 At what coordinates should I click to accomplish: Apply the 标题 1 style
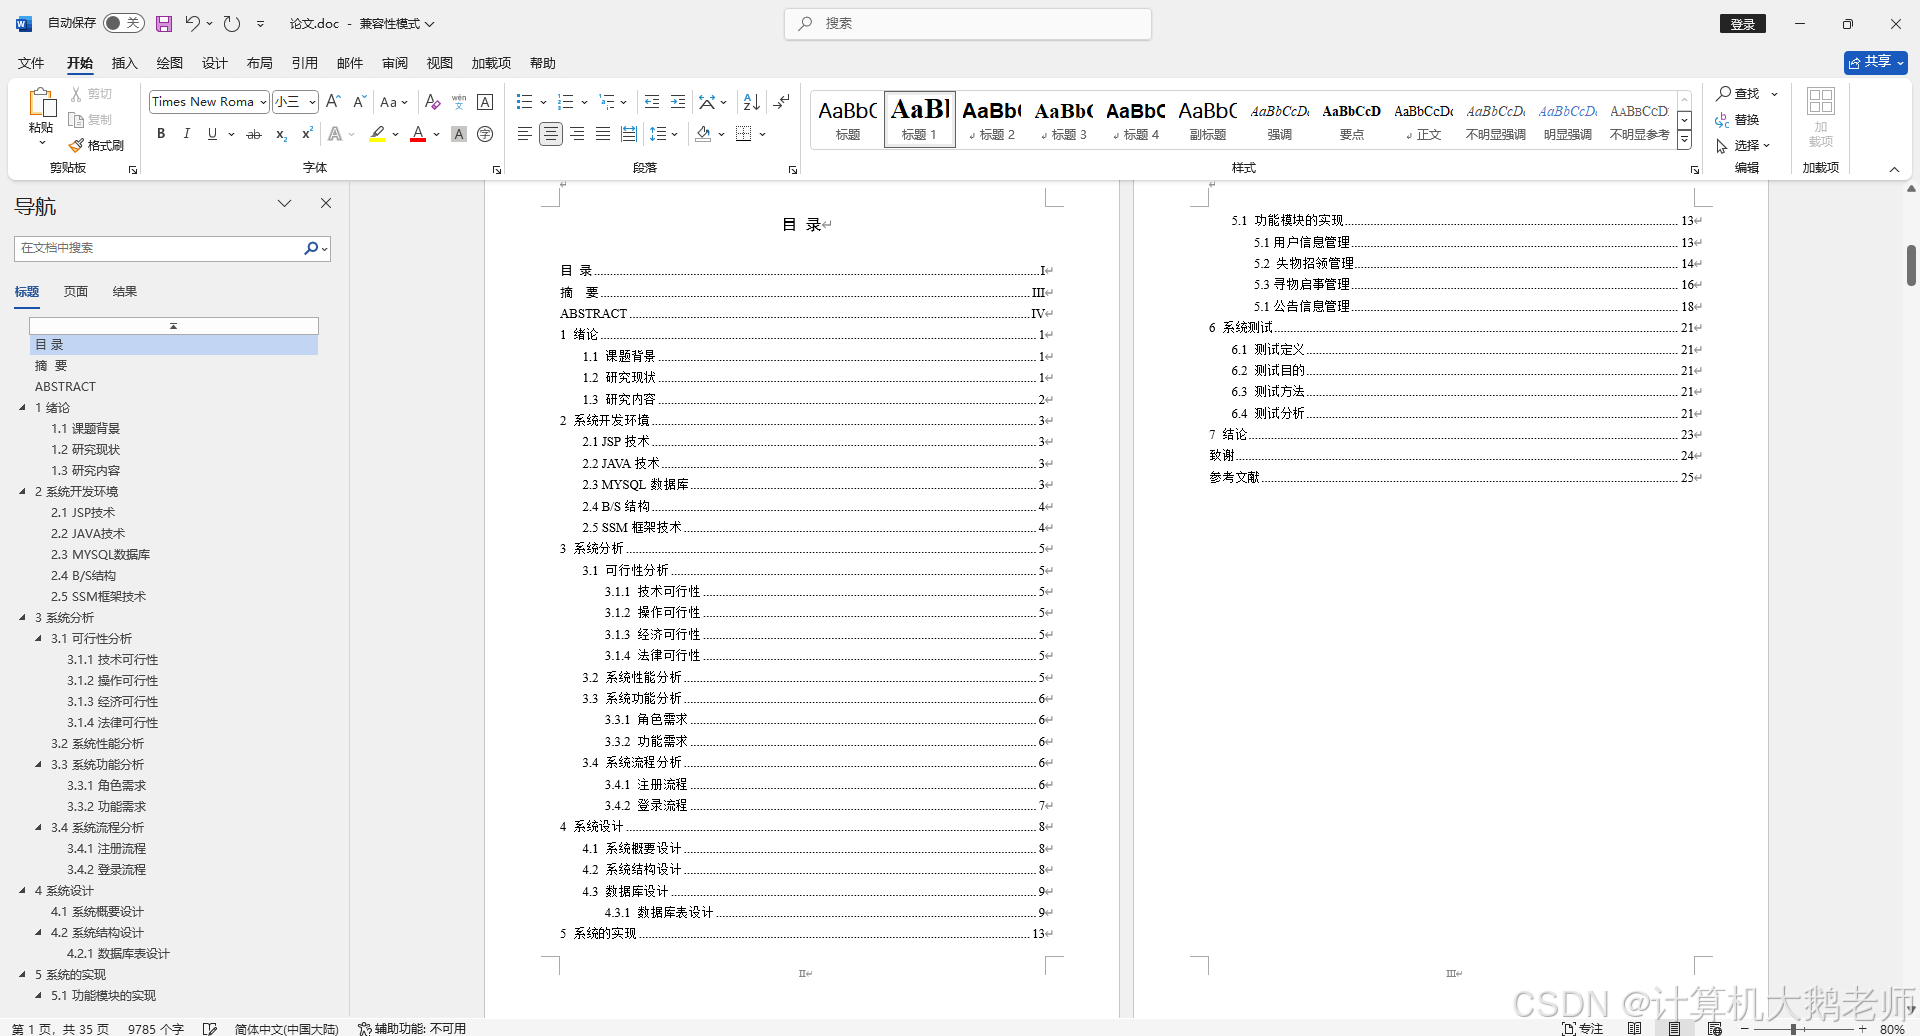(920, 119)
